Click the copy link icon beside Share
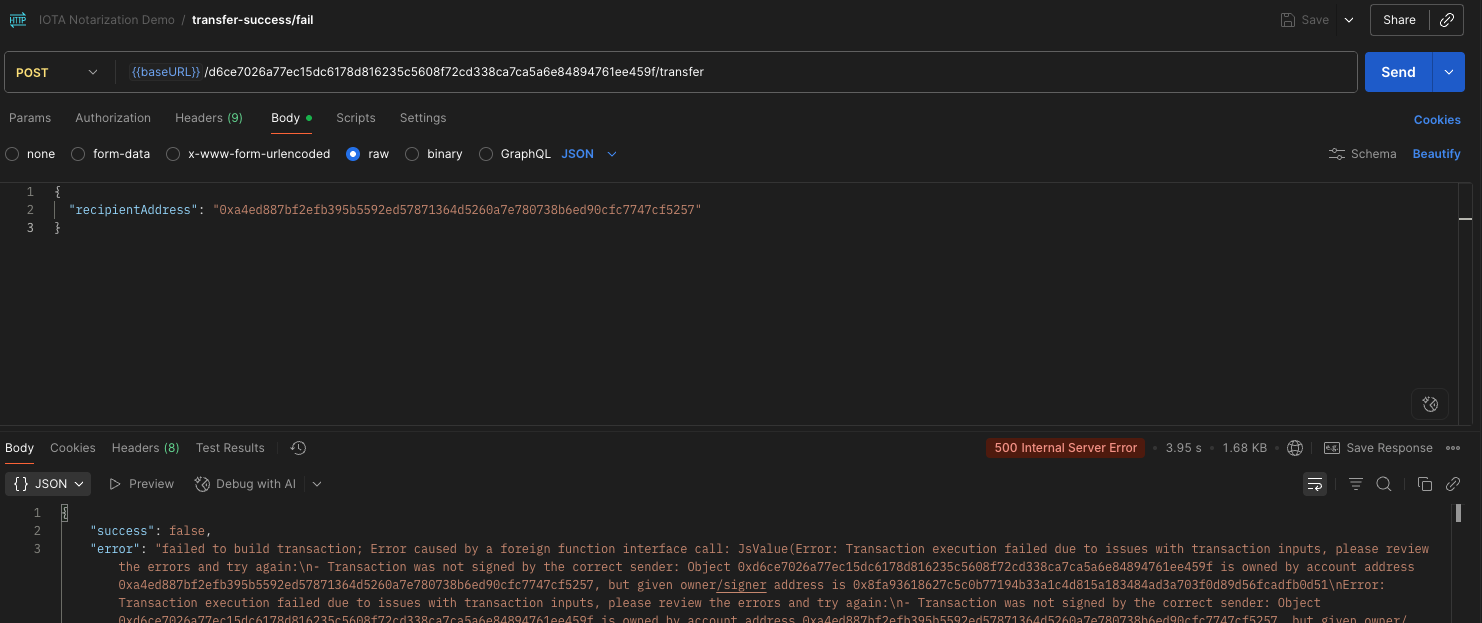The height and width of the screenshot is (623, 1482). 1446,20
